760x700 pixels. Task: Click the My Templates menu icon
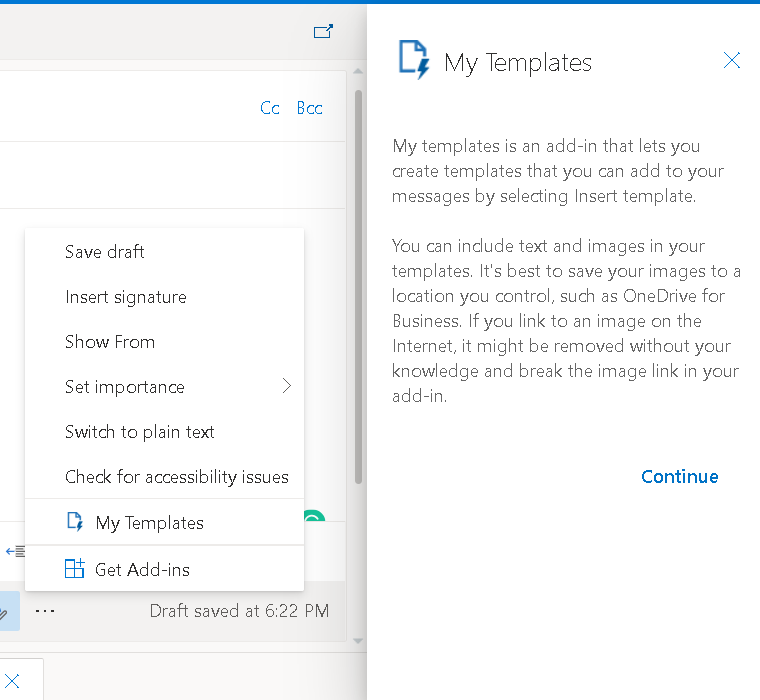[75, 522]
